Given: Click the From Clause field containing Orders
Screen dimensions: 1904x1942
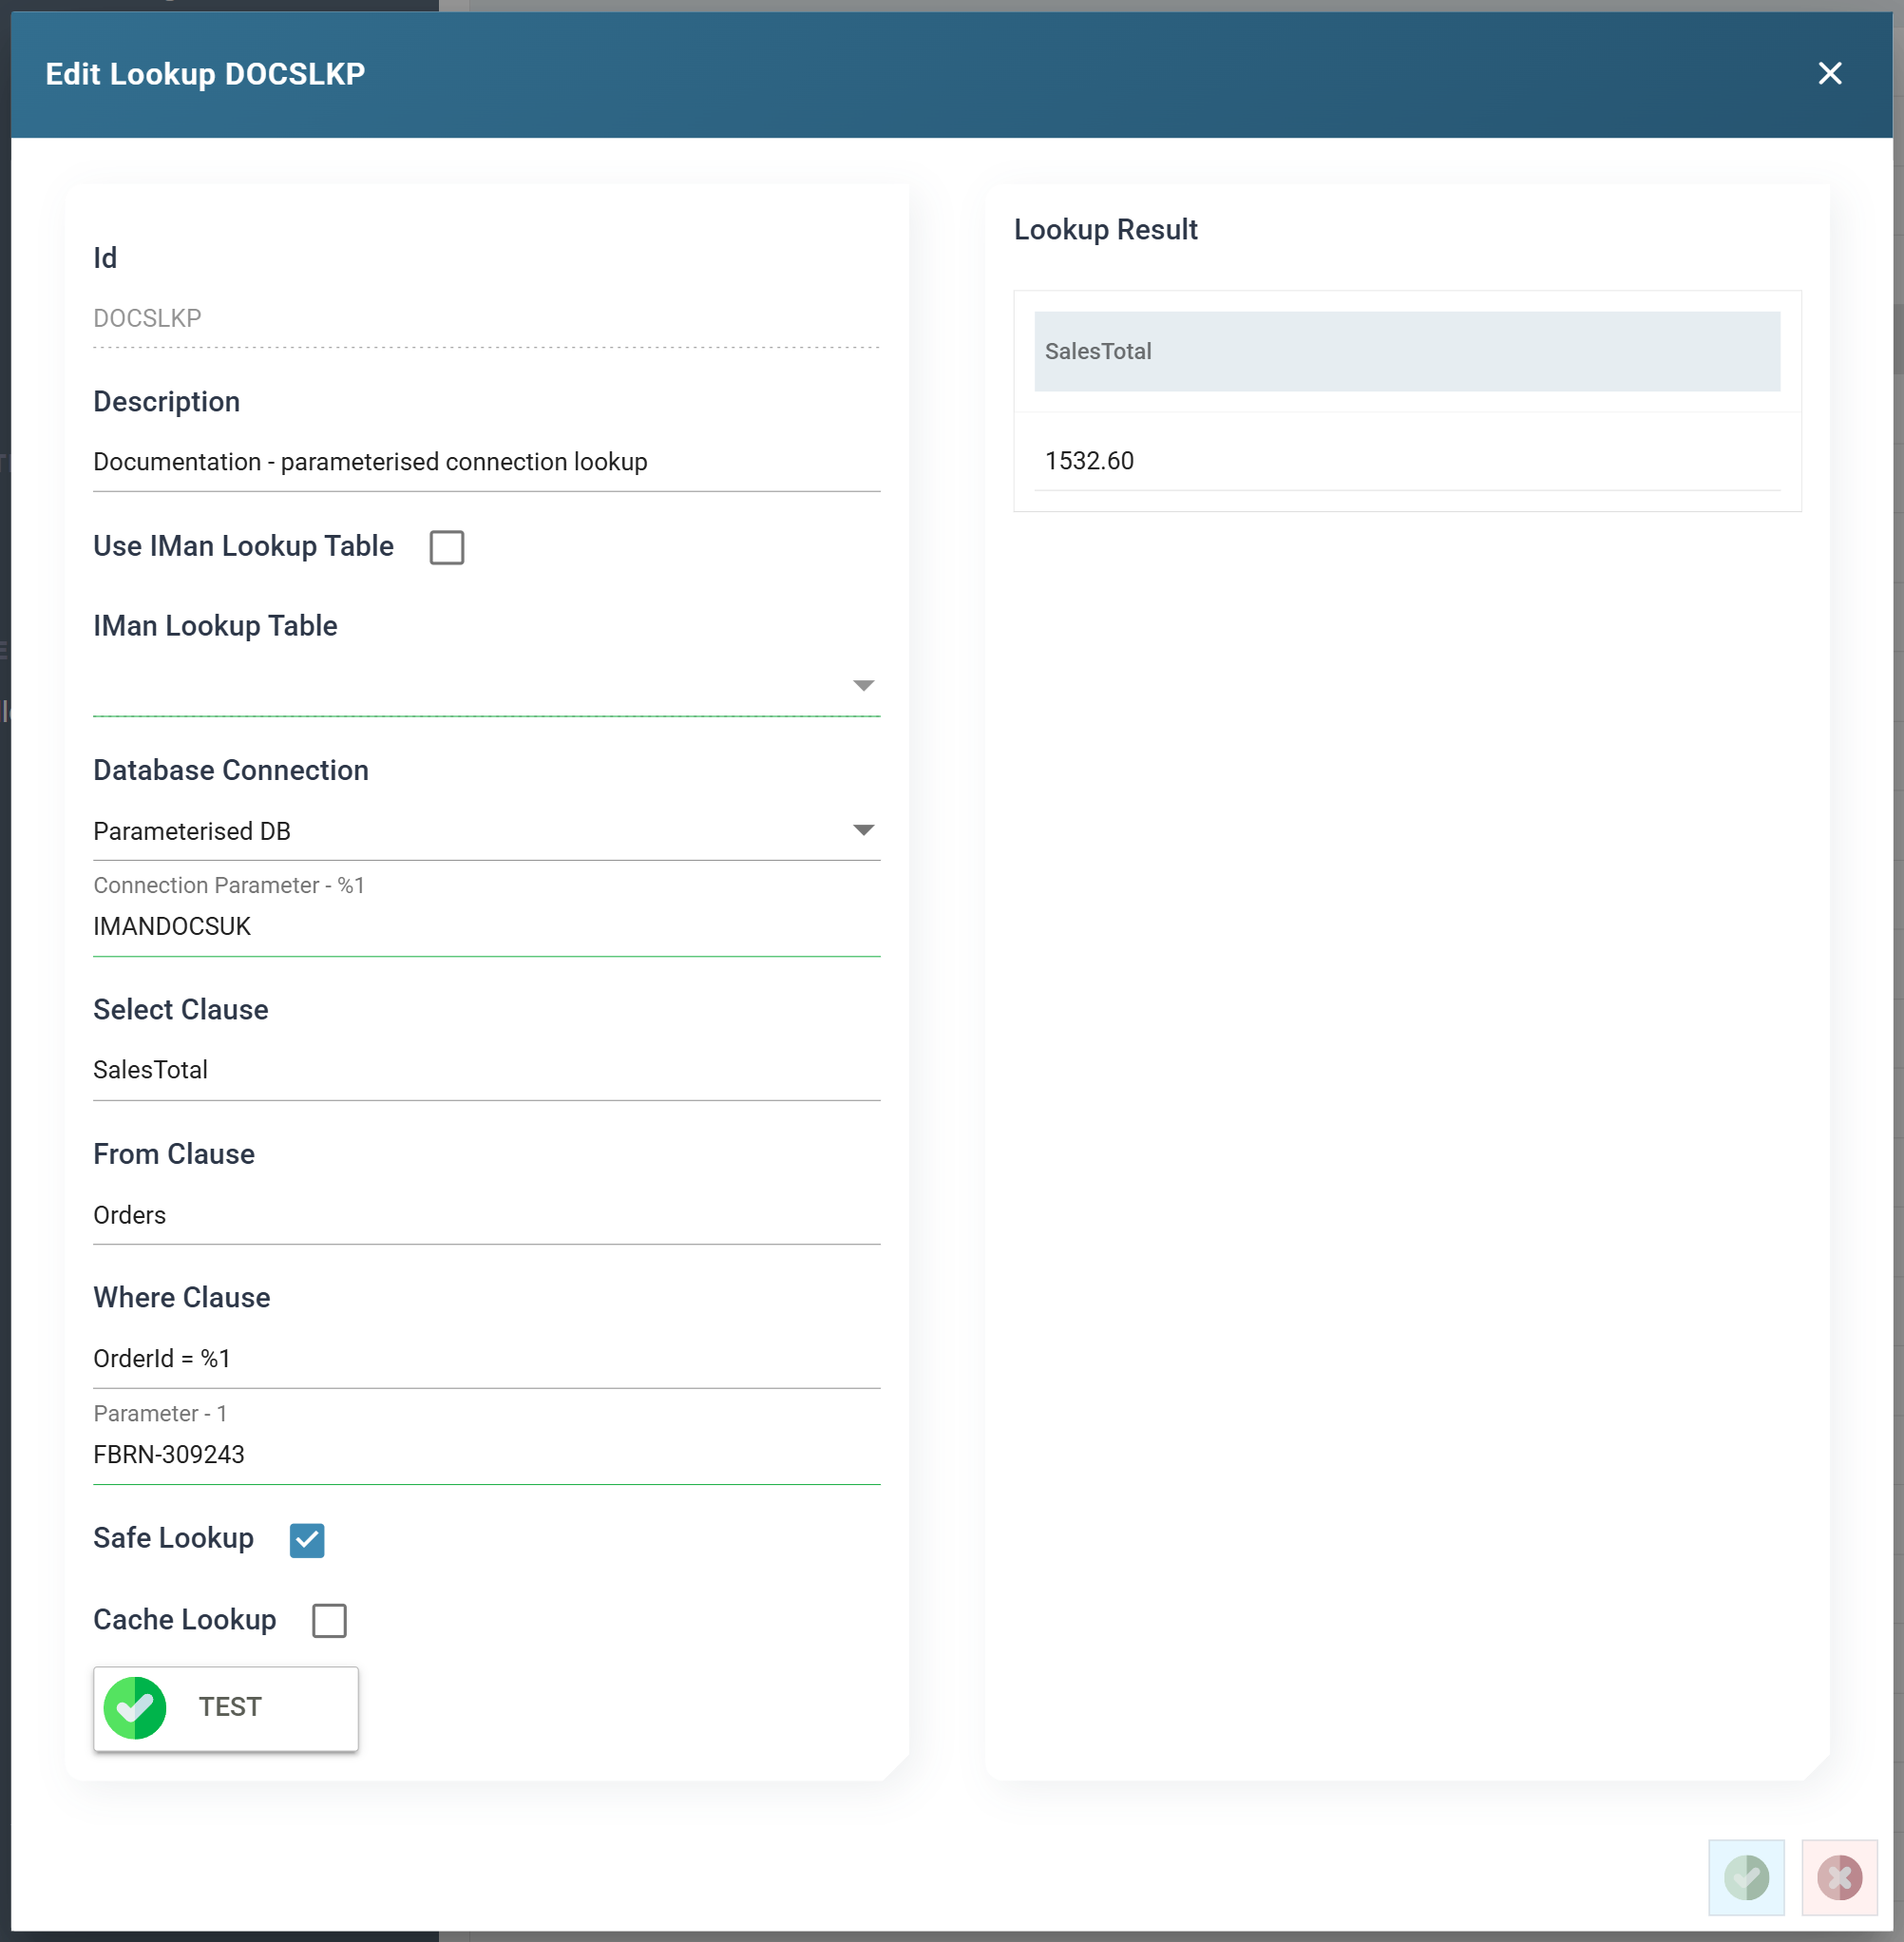Looking at the screenshot, I should click(486, 1215).
